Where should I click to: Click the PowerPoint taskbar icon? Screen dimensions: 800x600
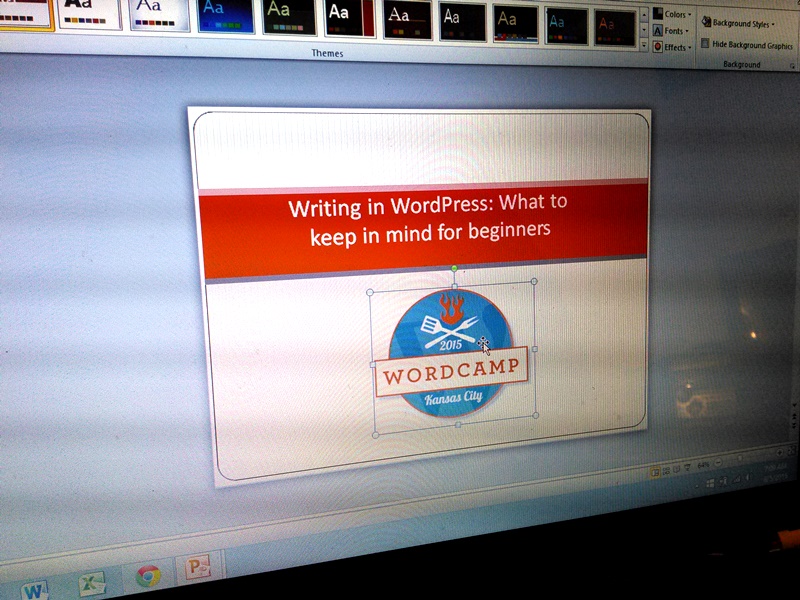click(x=197, y=567)
